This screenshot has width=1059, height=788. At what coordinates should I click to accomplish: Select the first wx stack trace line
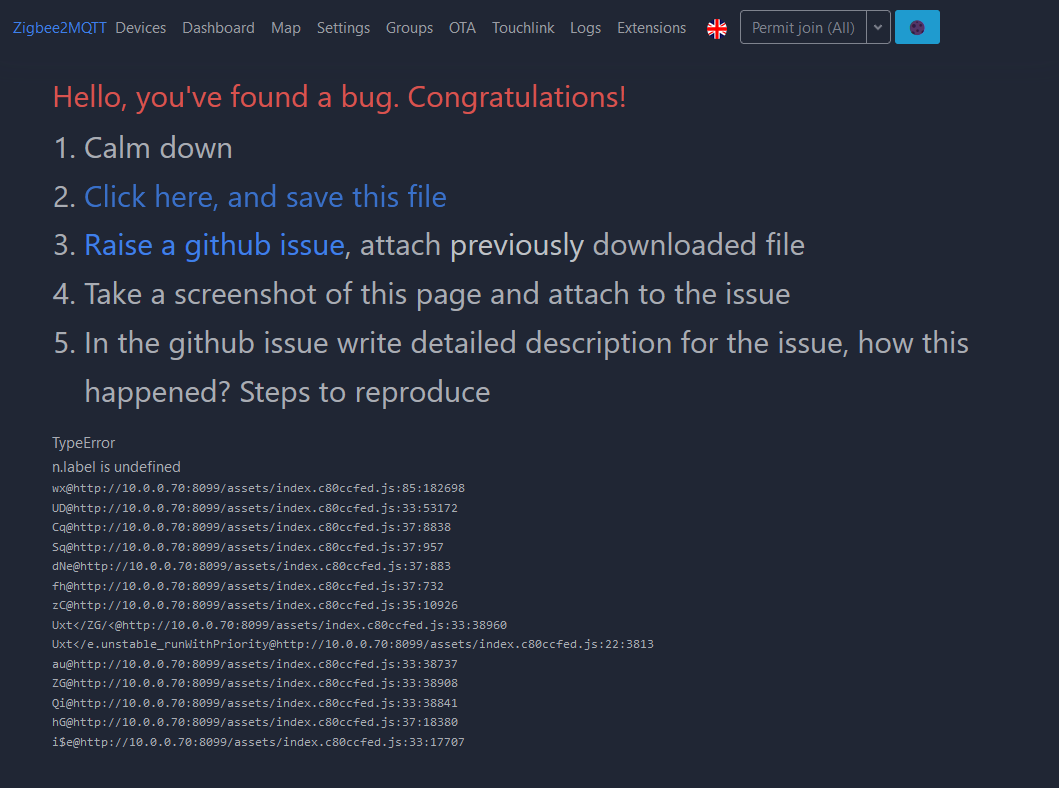[x=257, y=488]
